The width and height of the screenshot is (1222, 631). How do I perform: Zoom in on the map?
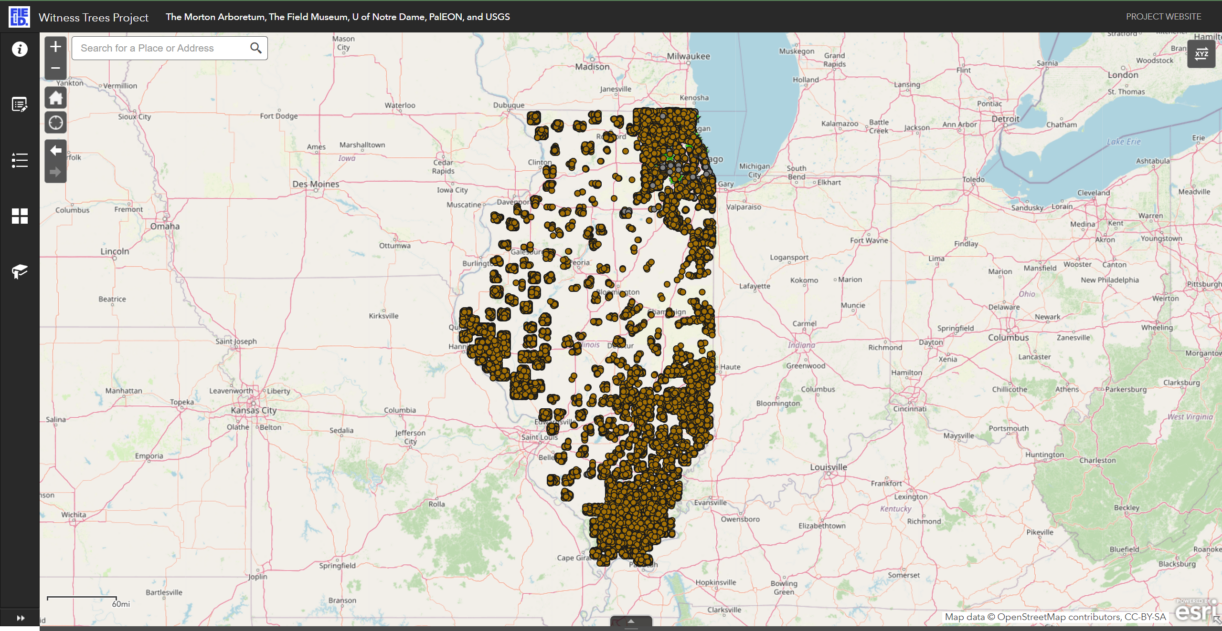pyautogui.click(x=56, y=47)
